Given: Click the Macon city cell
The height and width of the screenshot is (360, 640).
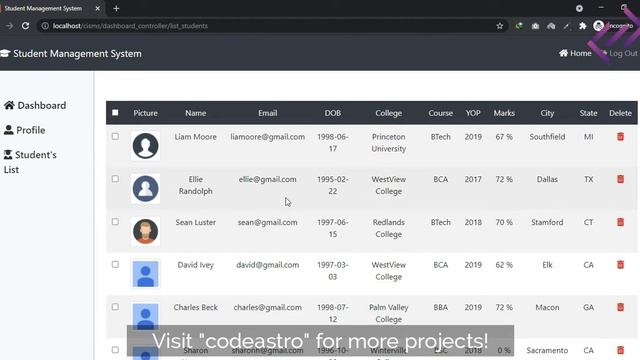Looking at the screenshot, I should 547,307.
